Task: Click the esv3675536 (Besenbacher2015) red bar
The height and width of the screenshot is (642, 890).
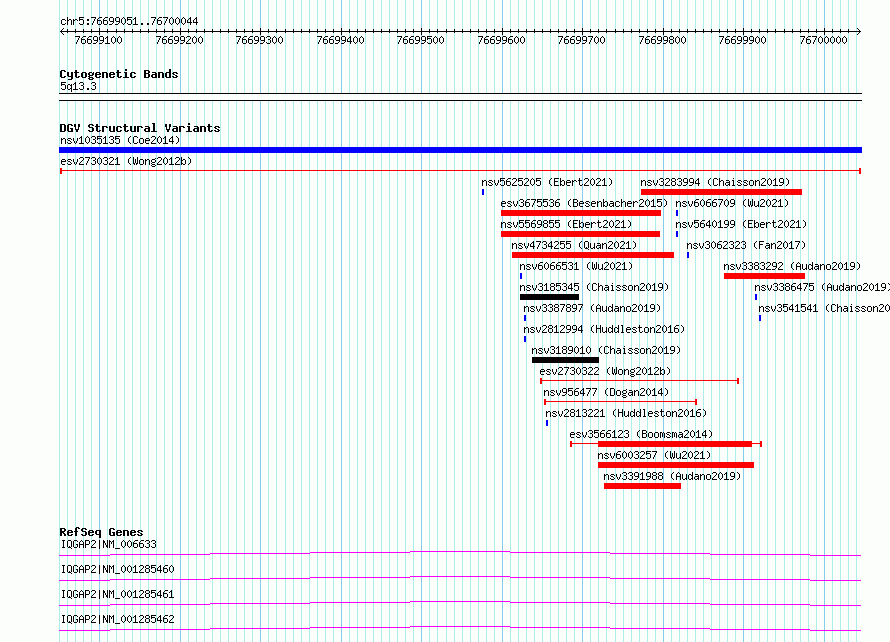Action: click(x=581, y=213)
